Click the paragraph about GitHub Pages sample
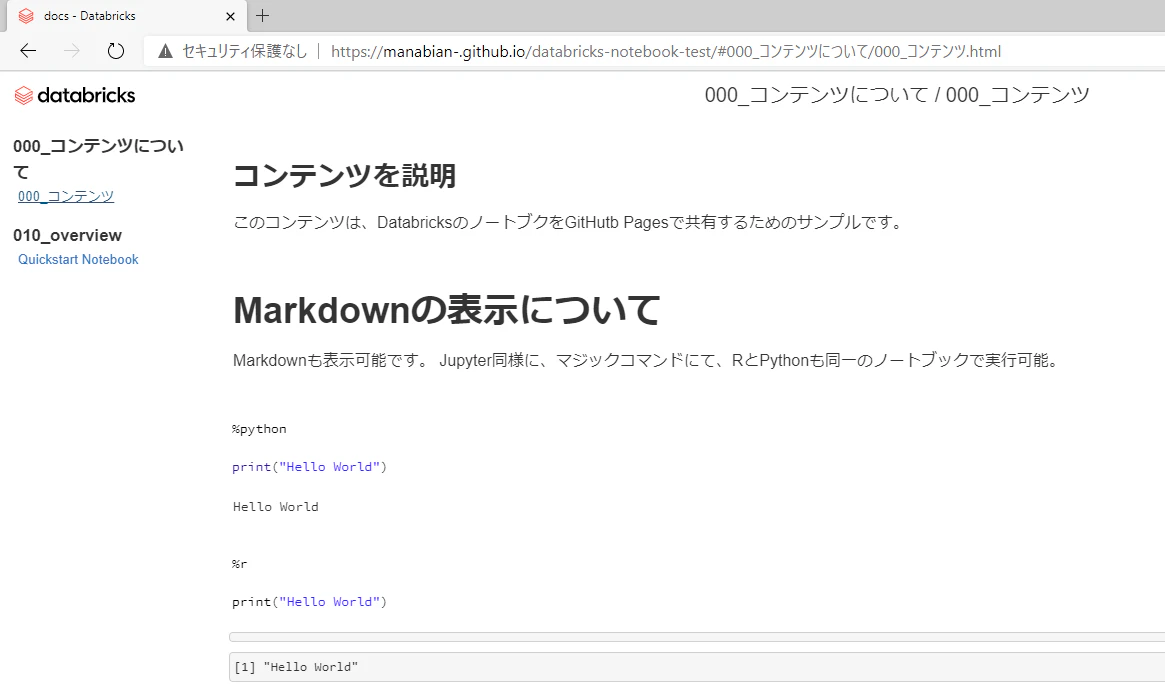This screenshot has width=1165, height=686. coord(568,222)
